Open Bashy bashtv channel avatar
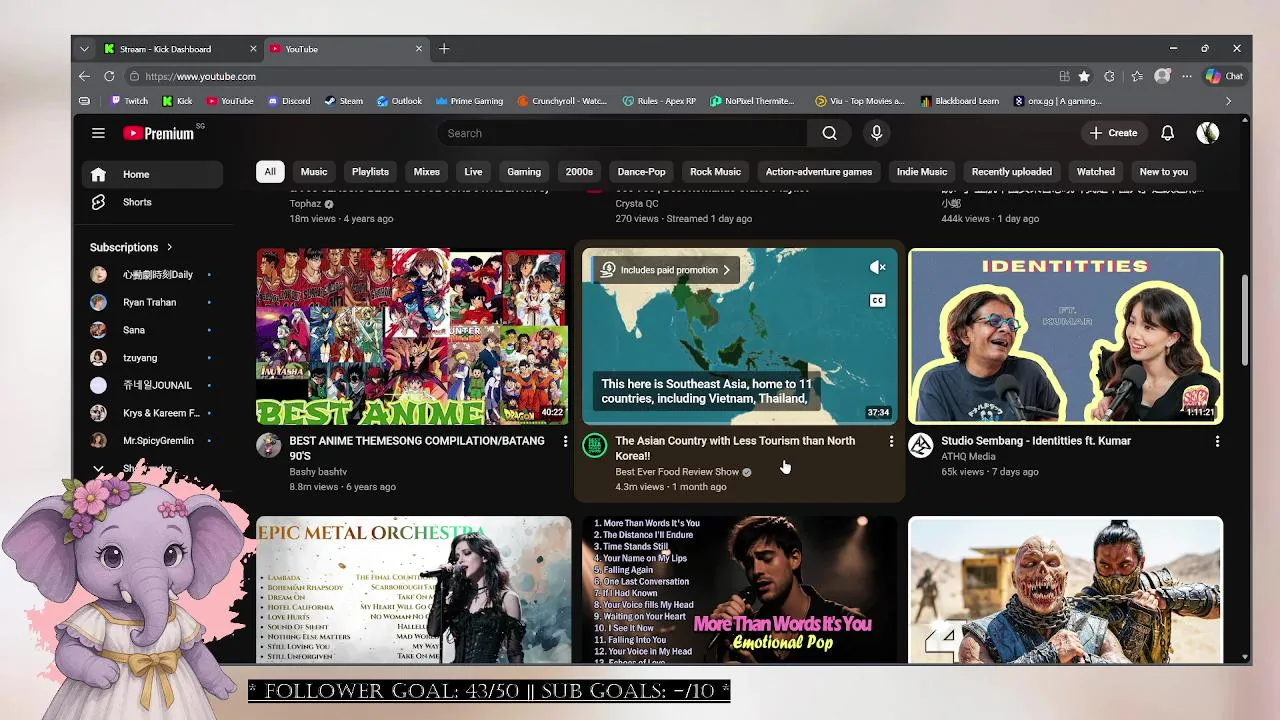The width and height of the screenshot is (1280, 720). (x=269, y=445)
